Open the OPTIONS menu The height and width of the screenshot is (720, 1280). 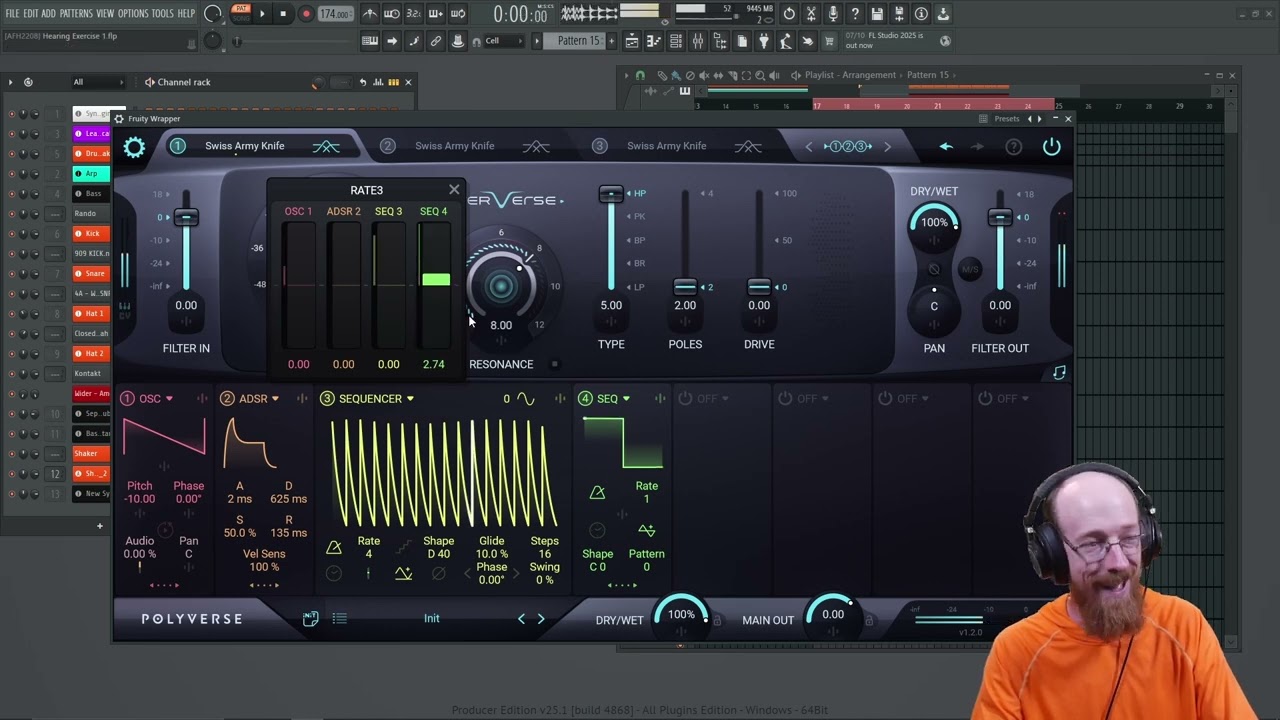click(x=133, y=14)
